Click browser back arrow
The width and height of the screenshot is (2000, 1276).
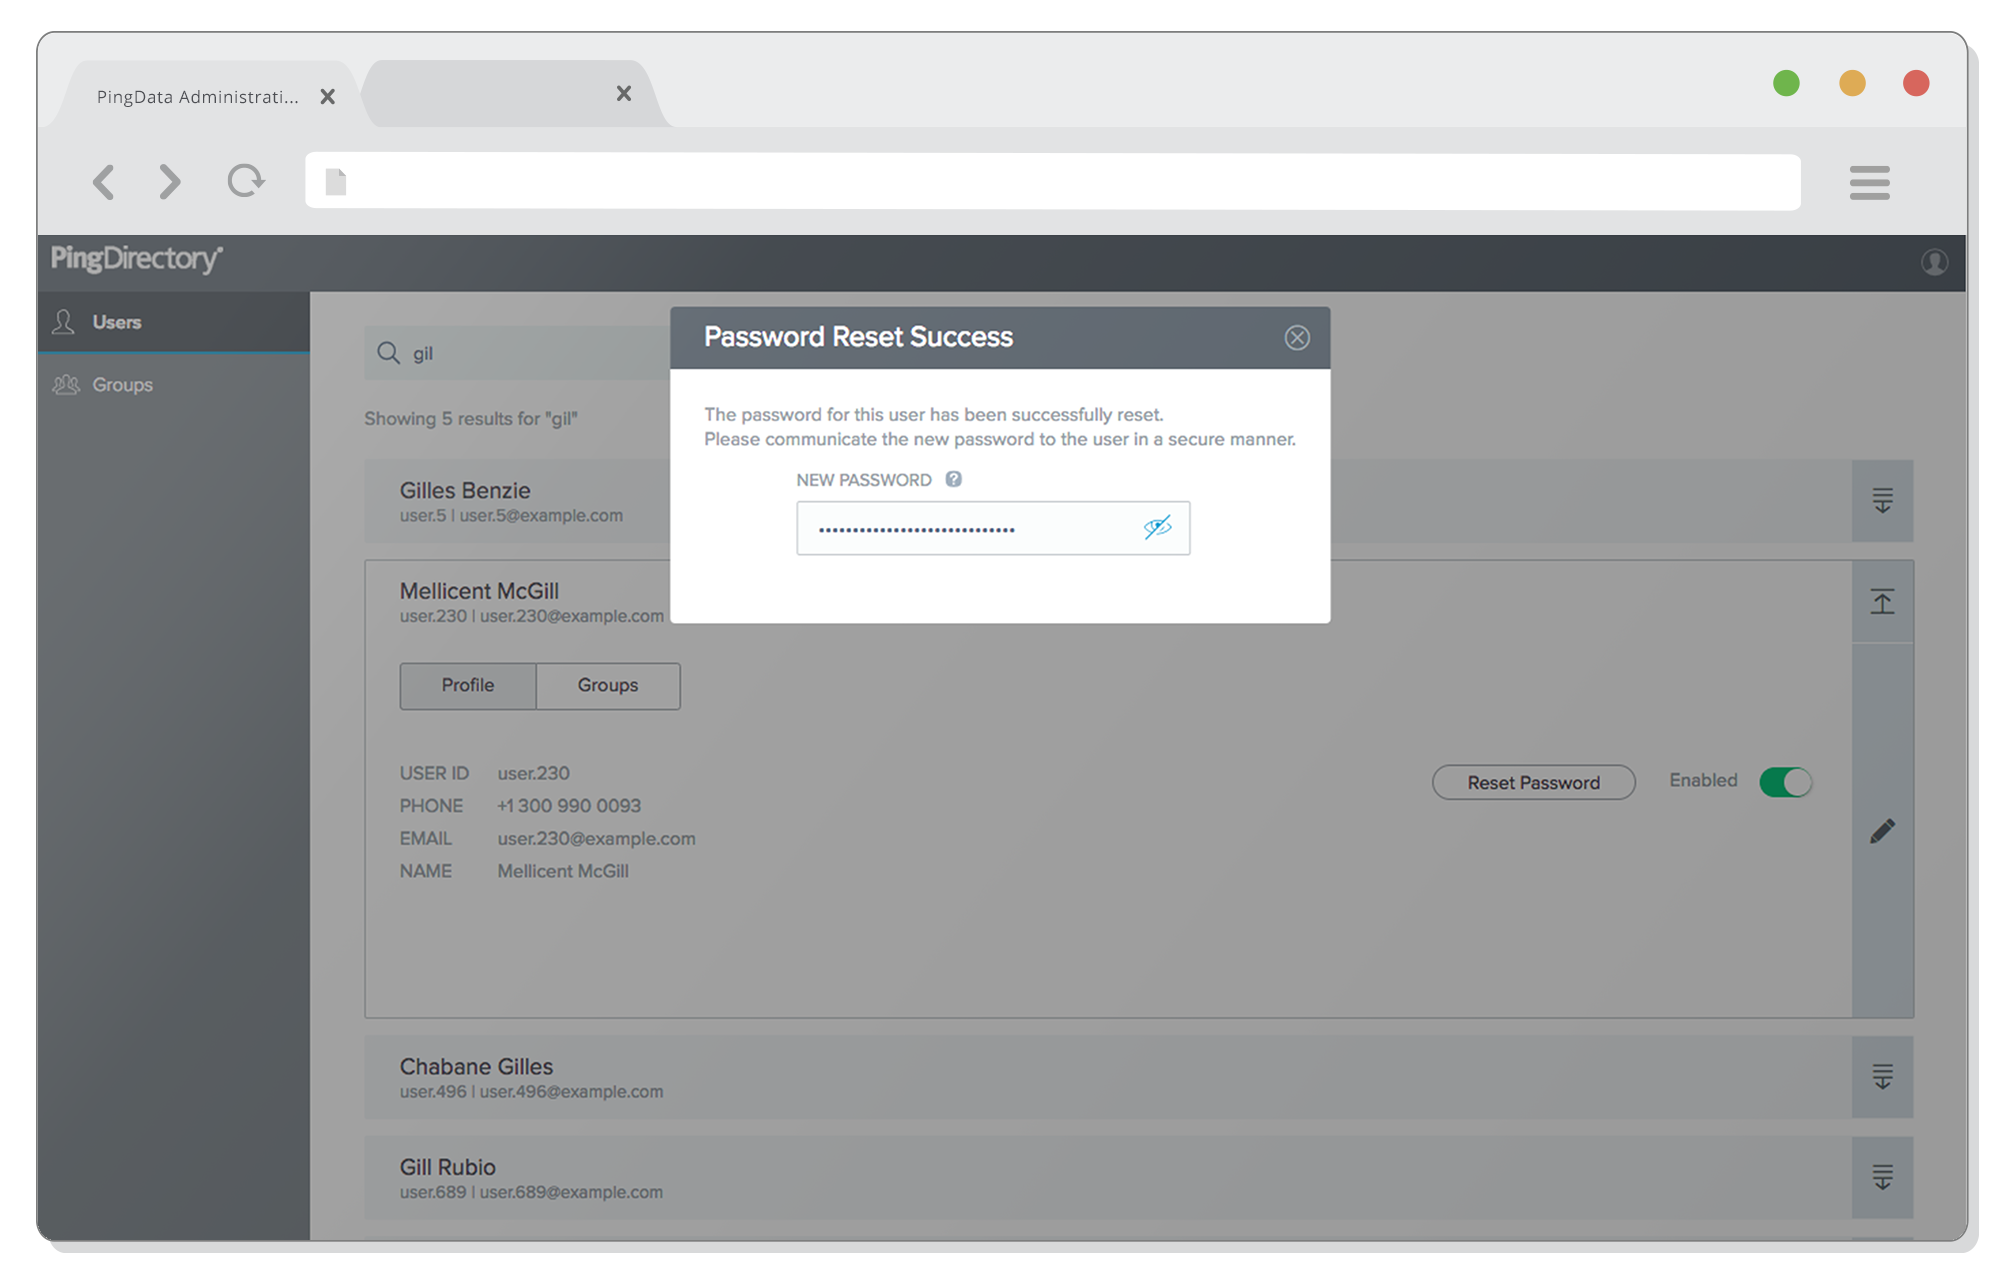pos(103,182)
